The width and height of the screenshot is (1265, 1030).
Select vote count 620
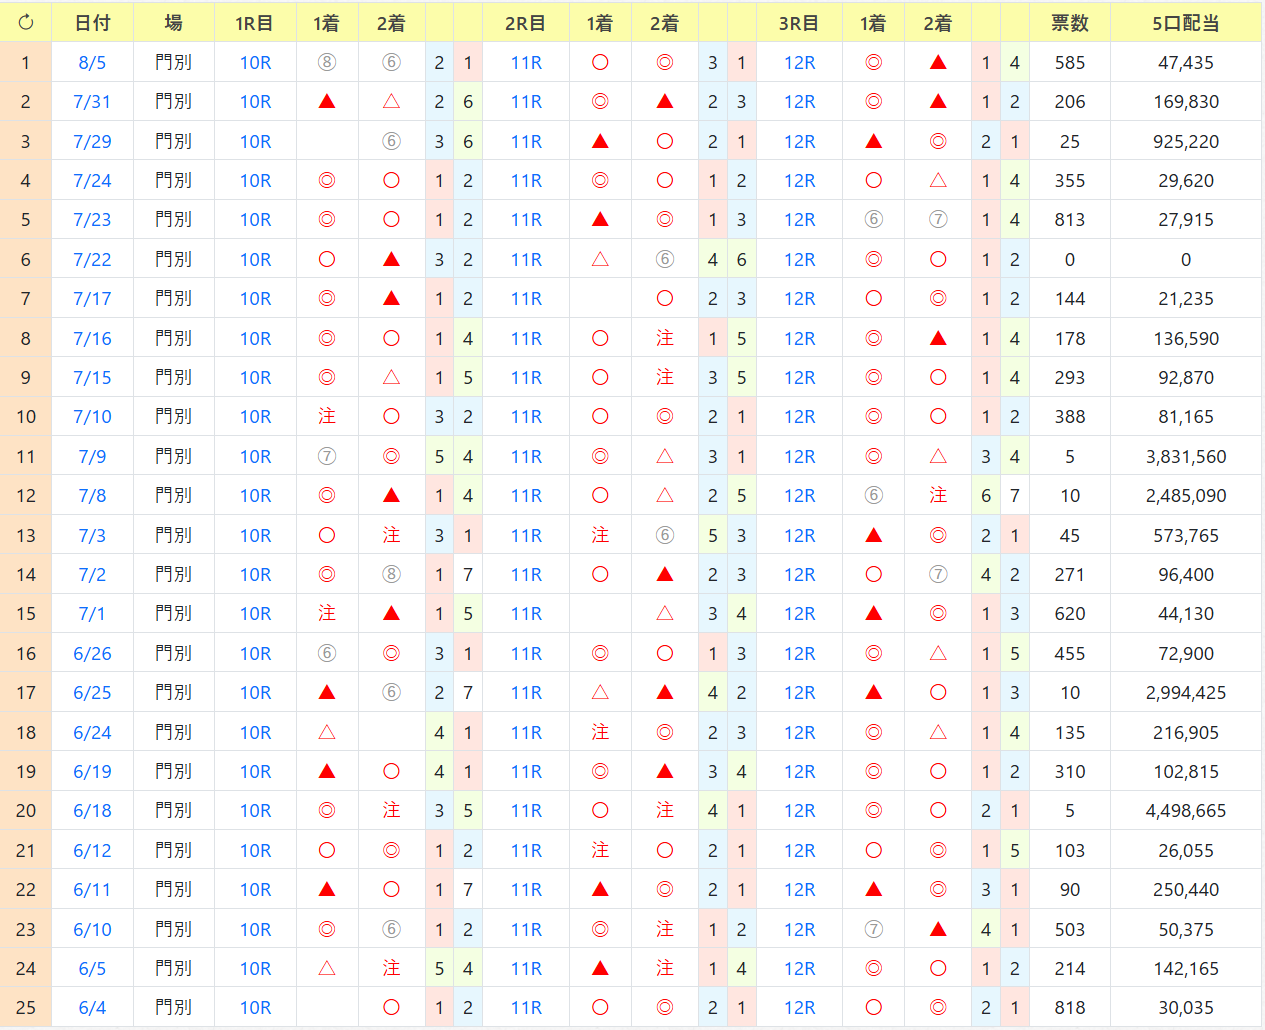(x=1070, y=614)
